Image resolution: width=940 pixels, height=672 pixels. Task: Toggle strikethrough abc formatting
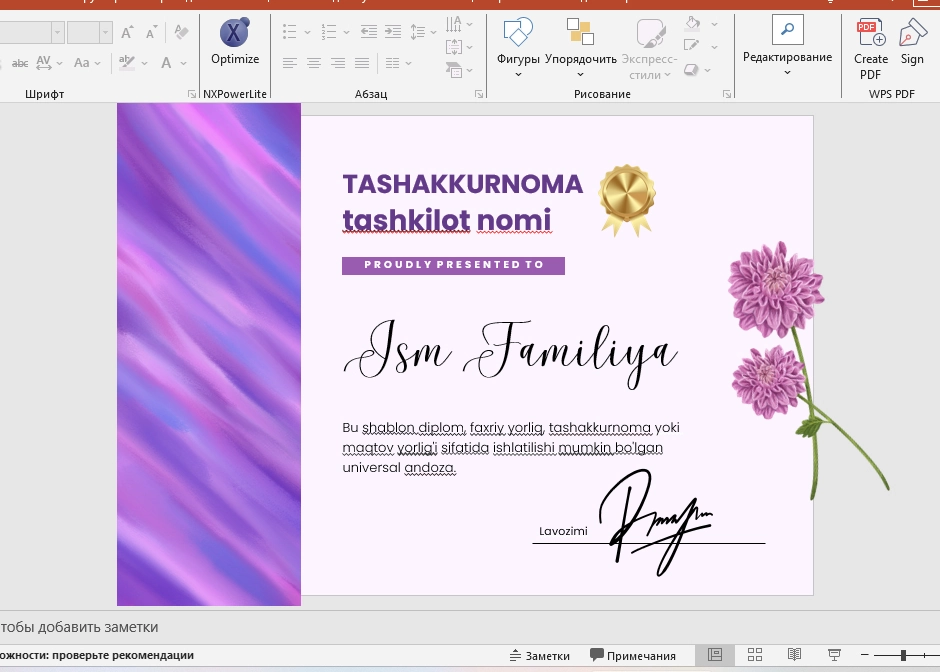(x=20, y=62)
